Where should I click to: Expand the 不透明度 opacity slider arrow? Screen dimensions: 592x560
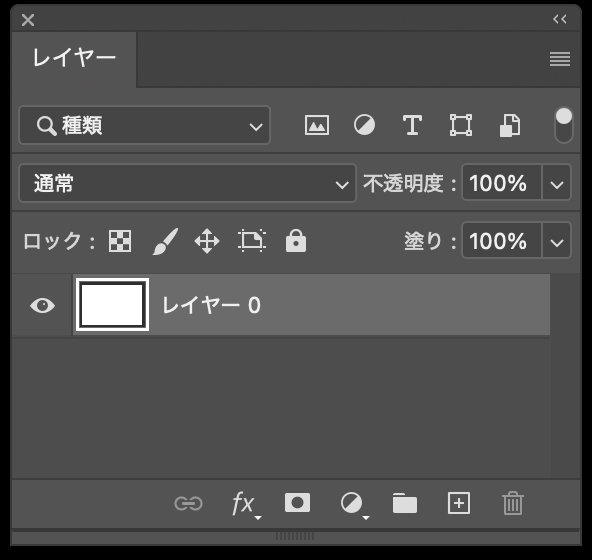(557, 183)
